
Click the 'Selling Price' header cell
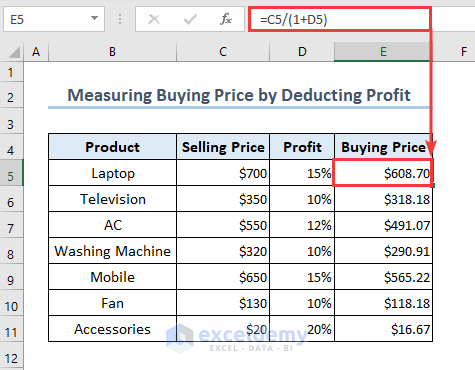(223, 147)
